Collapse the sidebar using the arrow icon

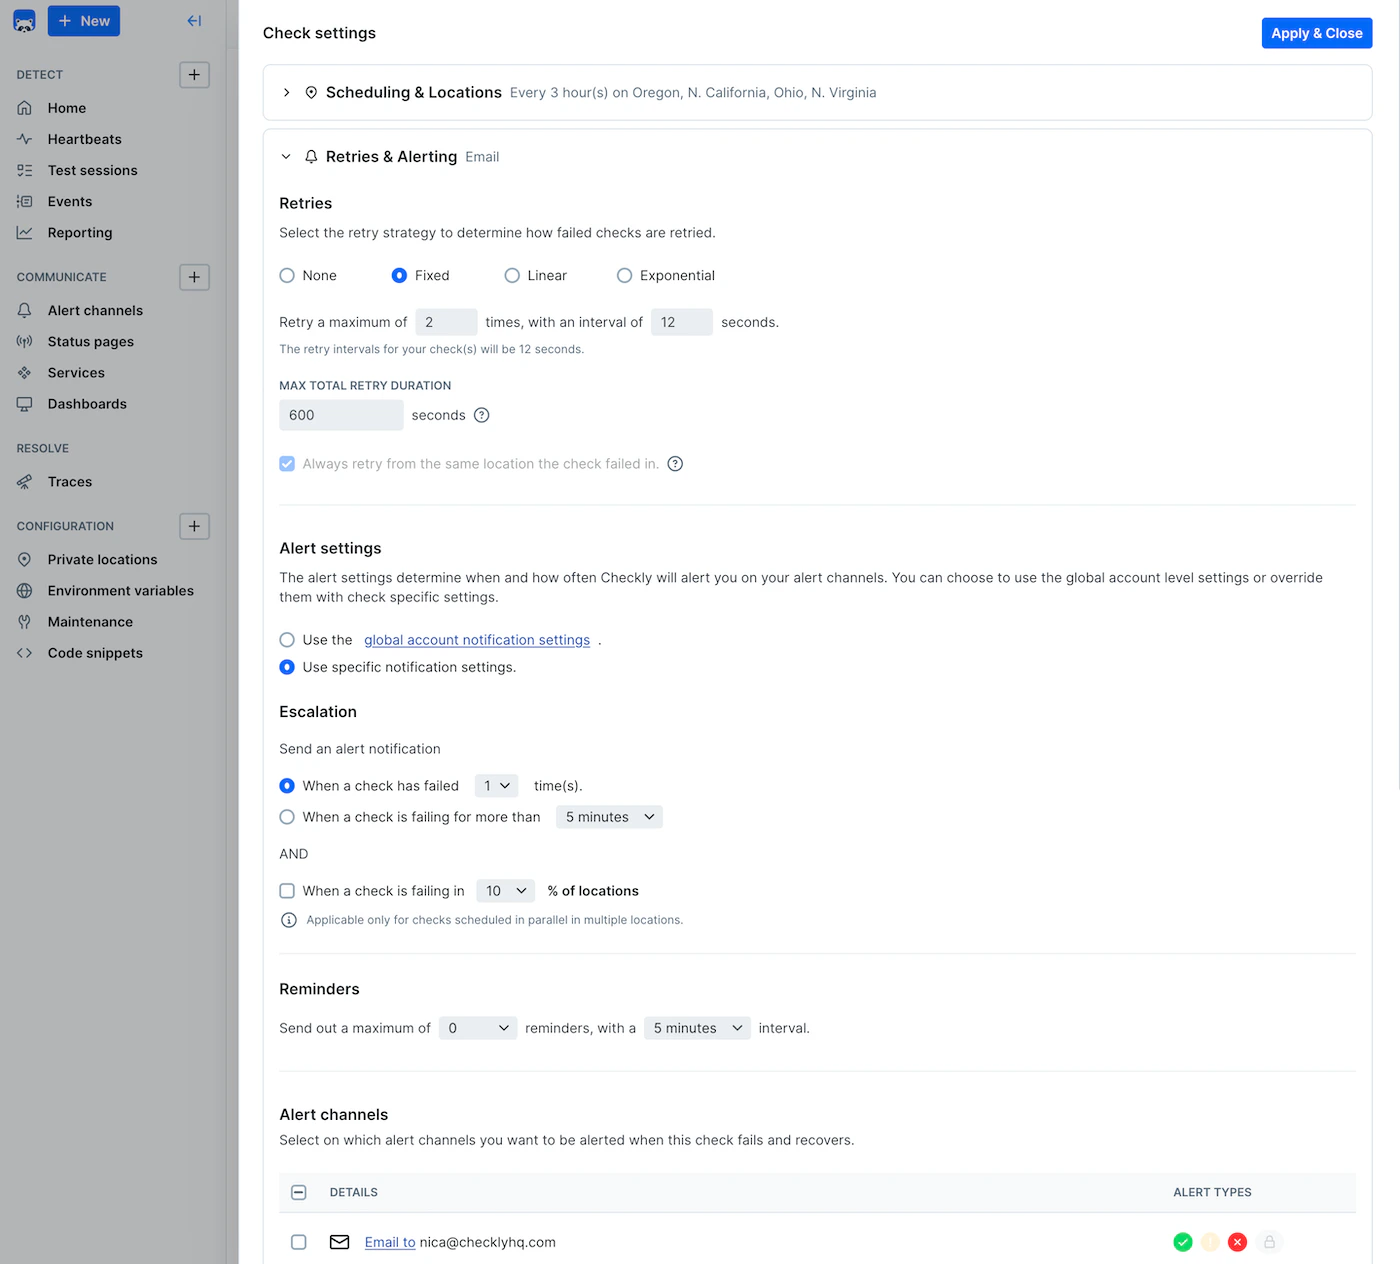[x=194, y=20]
